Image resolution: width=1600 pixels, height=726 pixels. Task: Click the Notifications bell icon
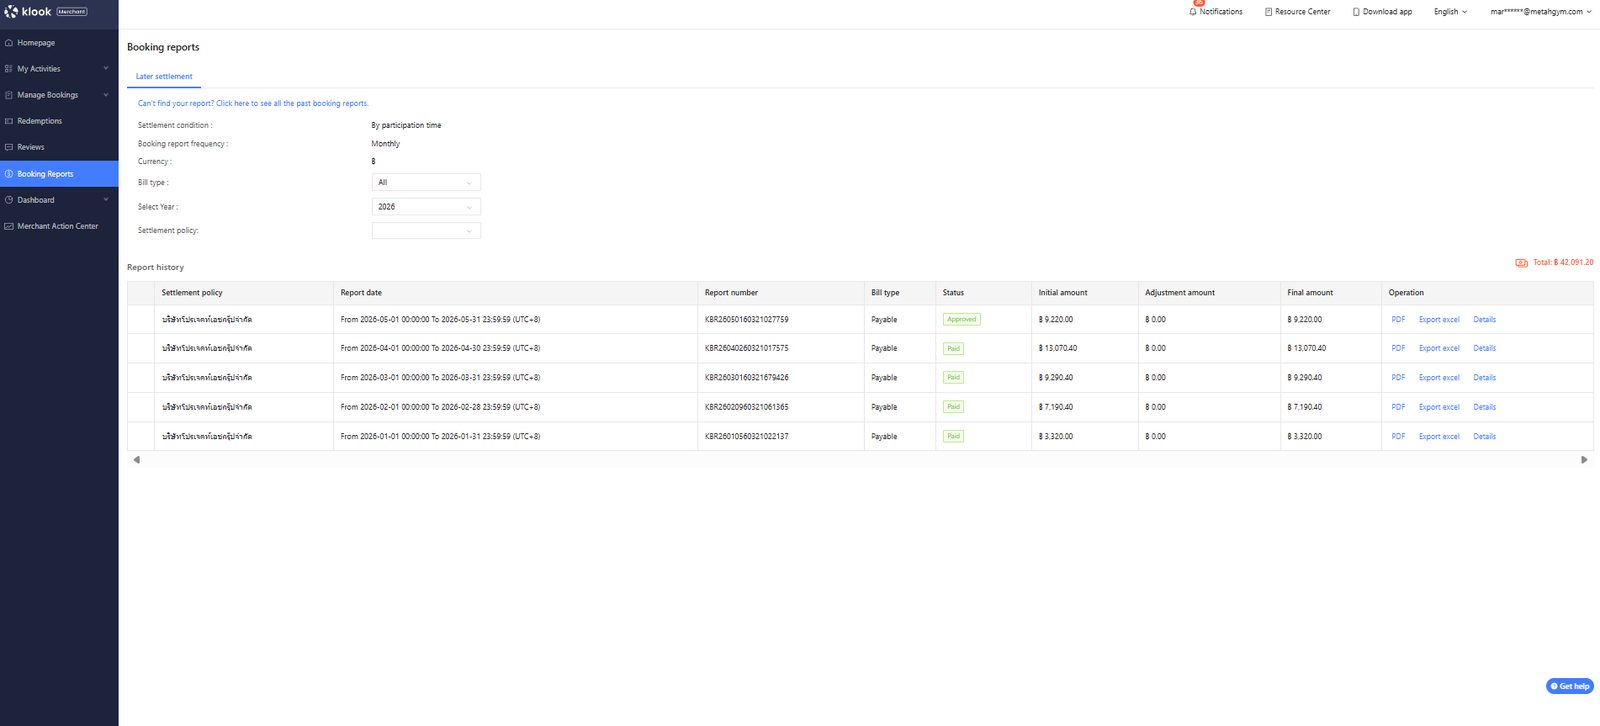pos(1193,12)
